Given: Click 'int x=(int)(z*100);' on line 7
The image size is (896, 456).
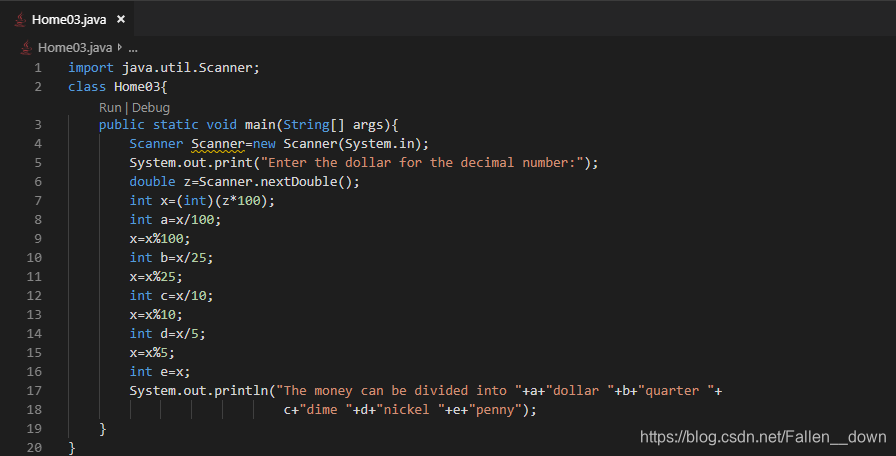Looking at the screenshot, I should [202, 201].
